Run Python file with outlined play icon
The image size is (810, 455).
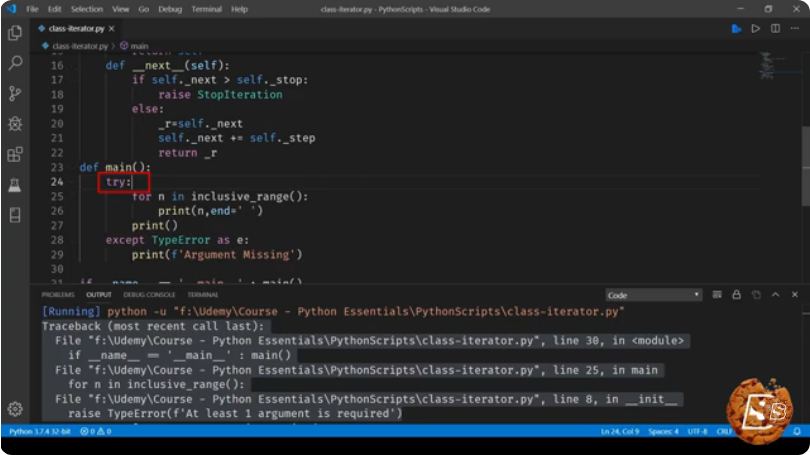756,29
